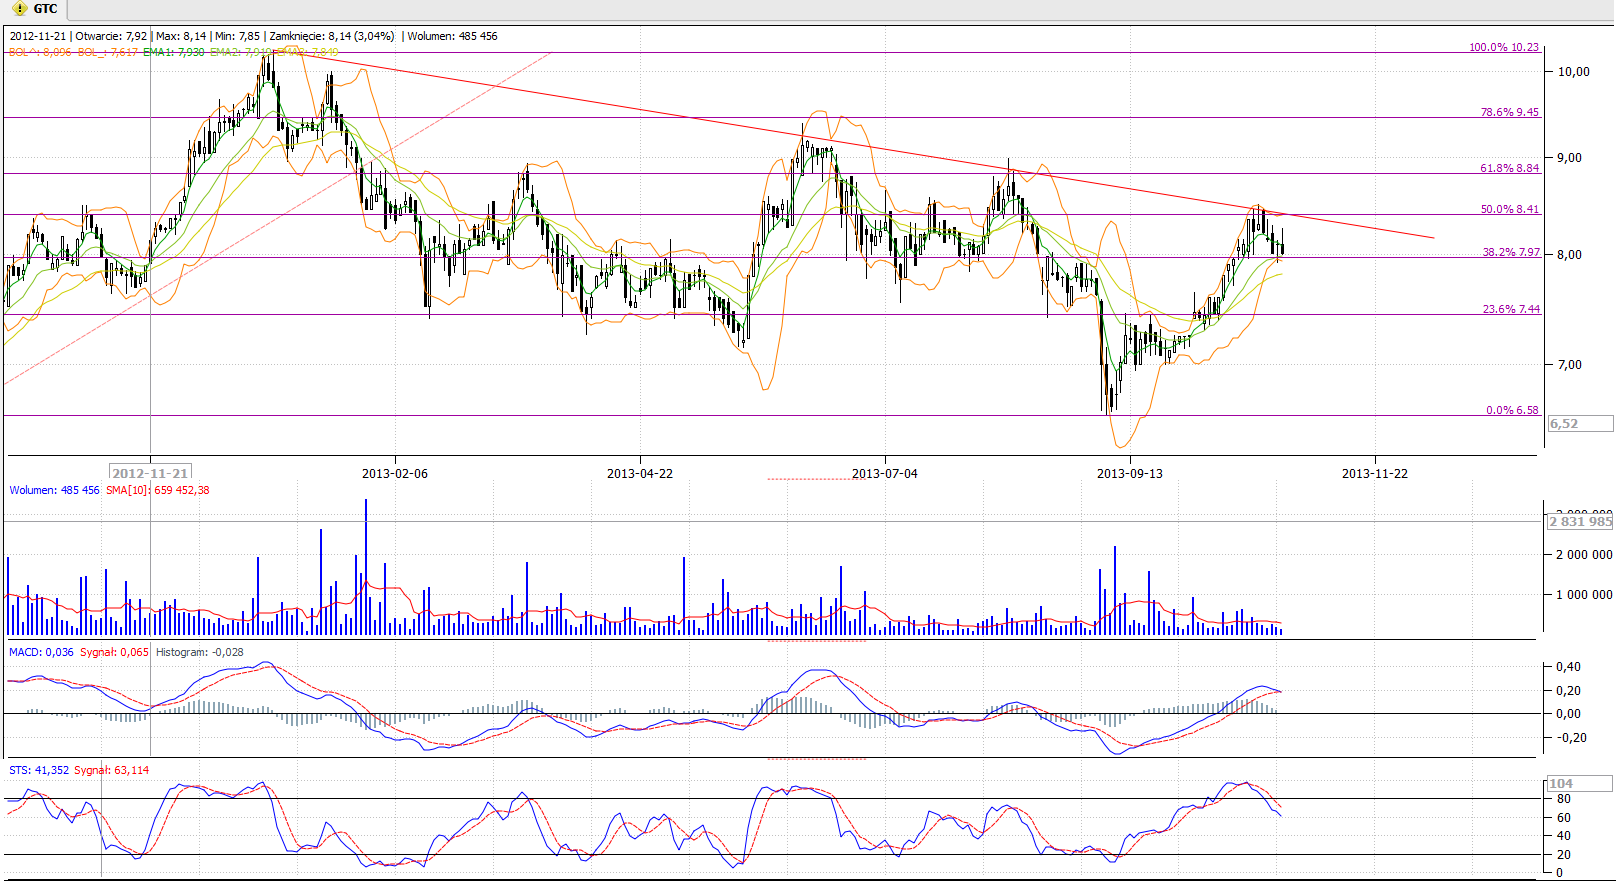The height and width of the screenshot is (882, 1616).
Task: Click the 38.2% 7.97 Fibonacci label
Action: coord(1511,252)
